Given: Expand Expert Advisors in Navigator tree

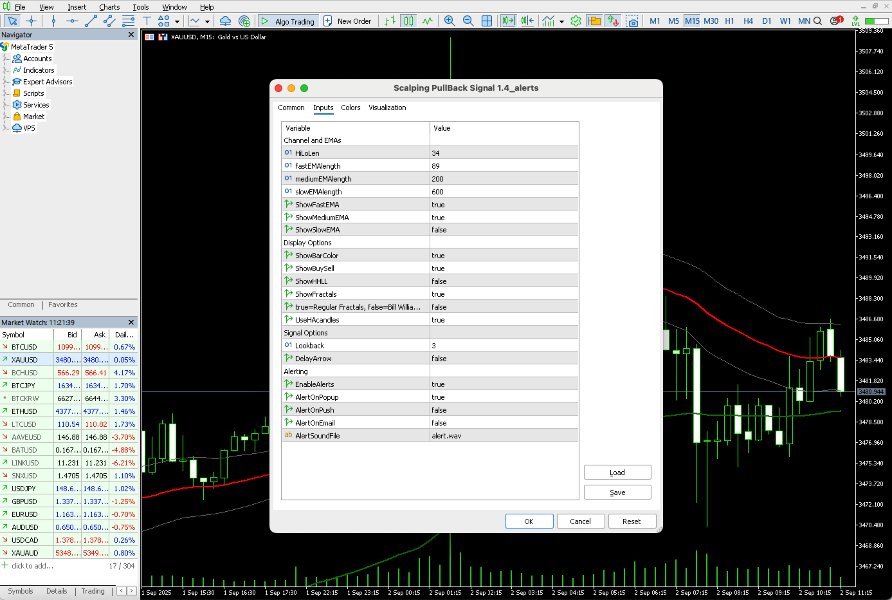Looking at the screenshot, I should pyautogui.click(x=6, y=82).
